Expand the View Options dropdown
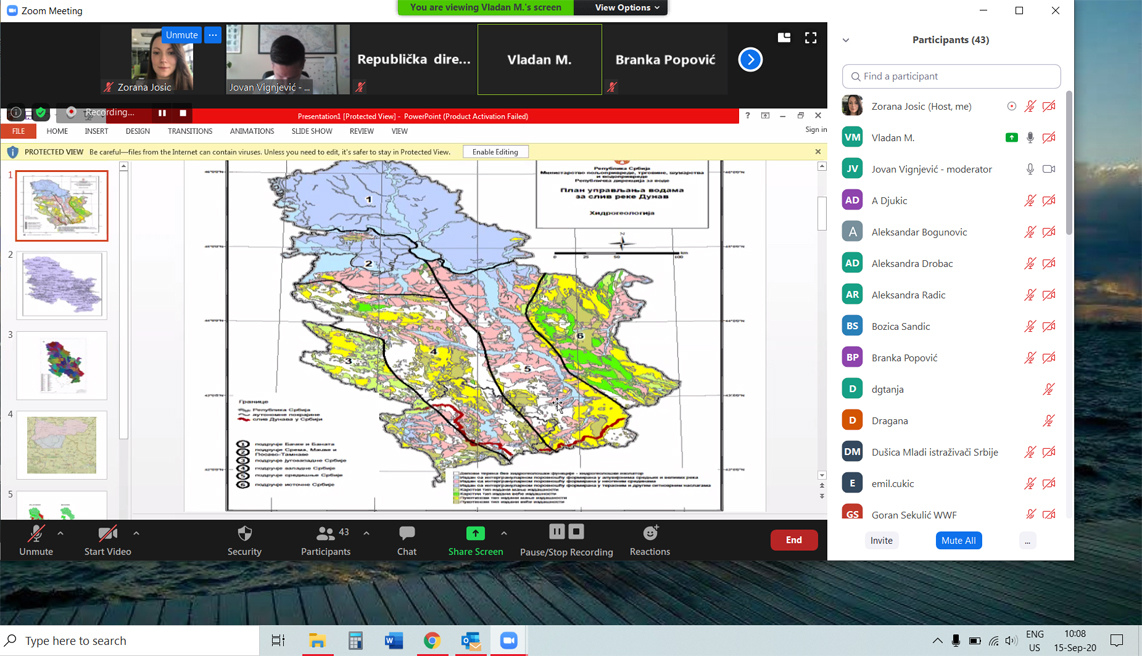The width and height of the screenshot is (1142, 656). pos(627,8)
